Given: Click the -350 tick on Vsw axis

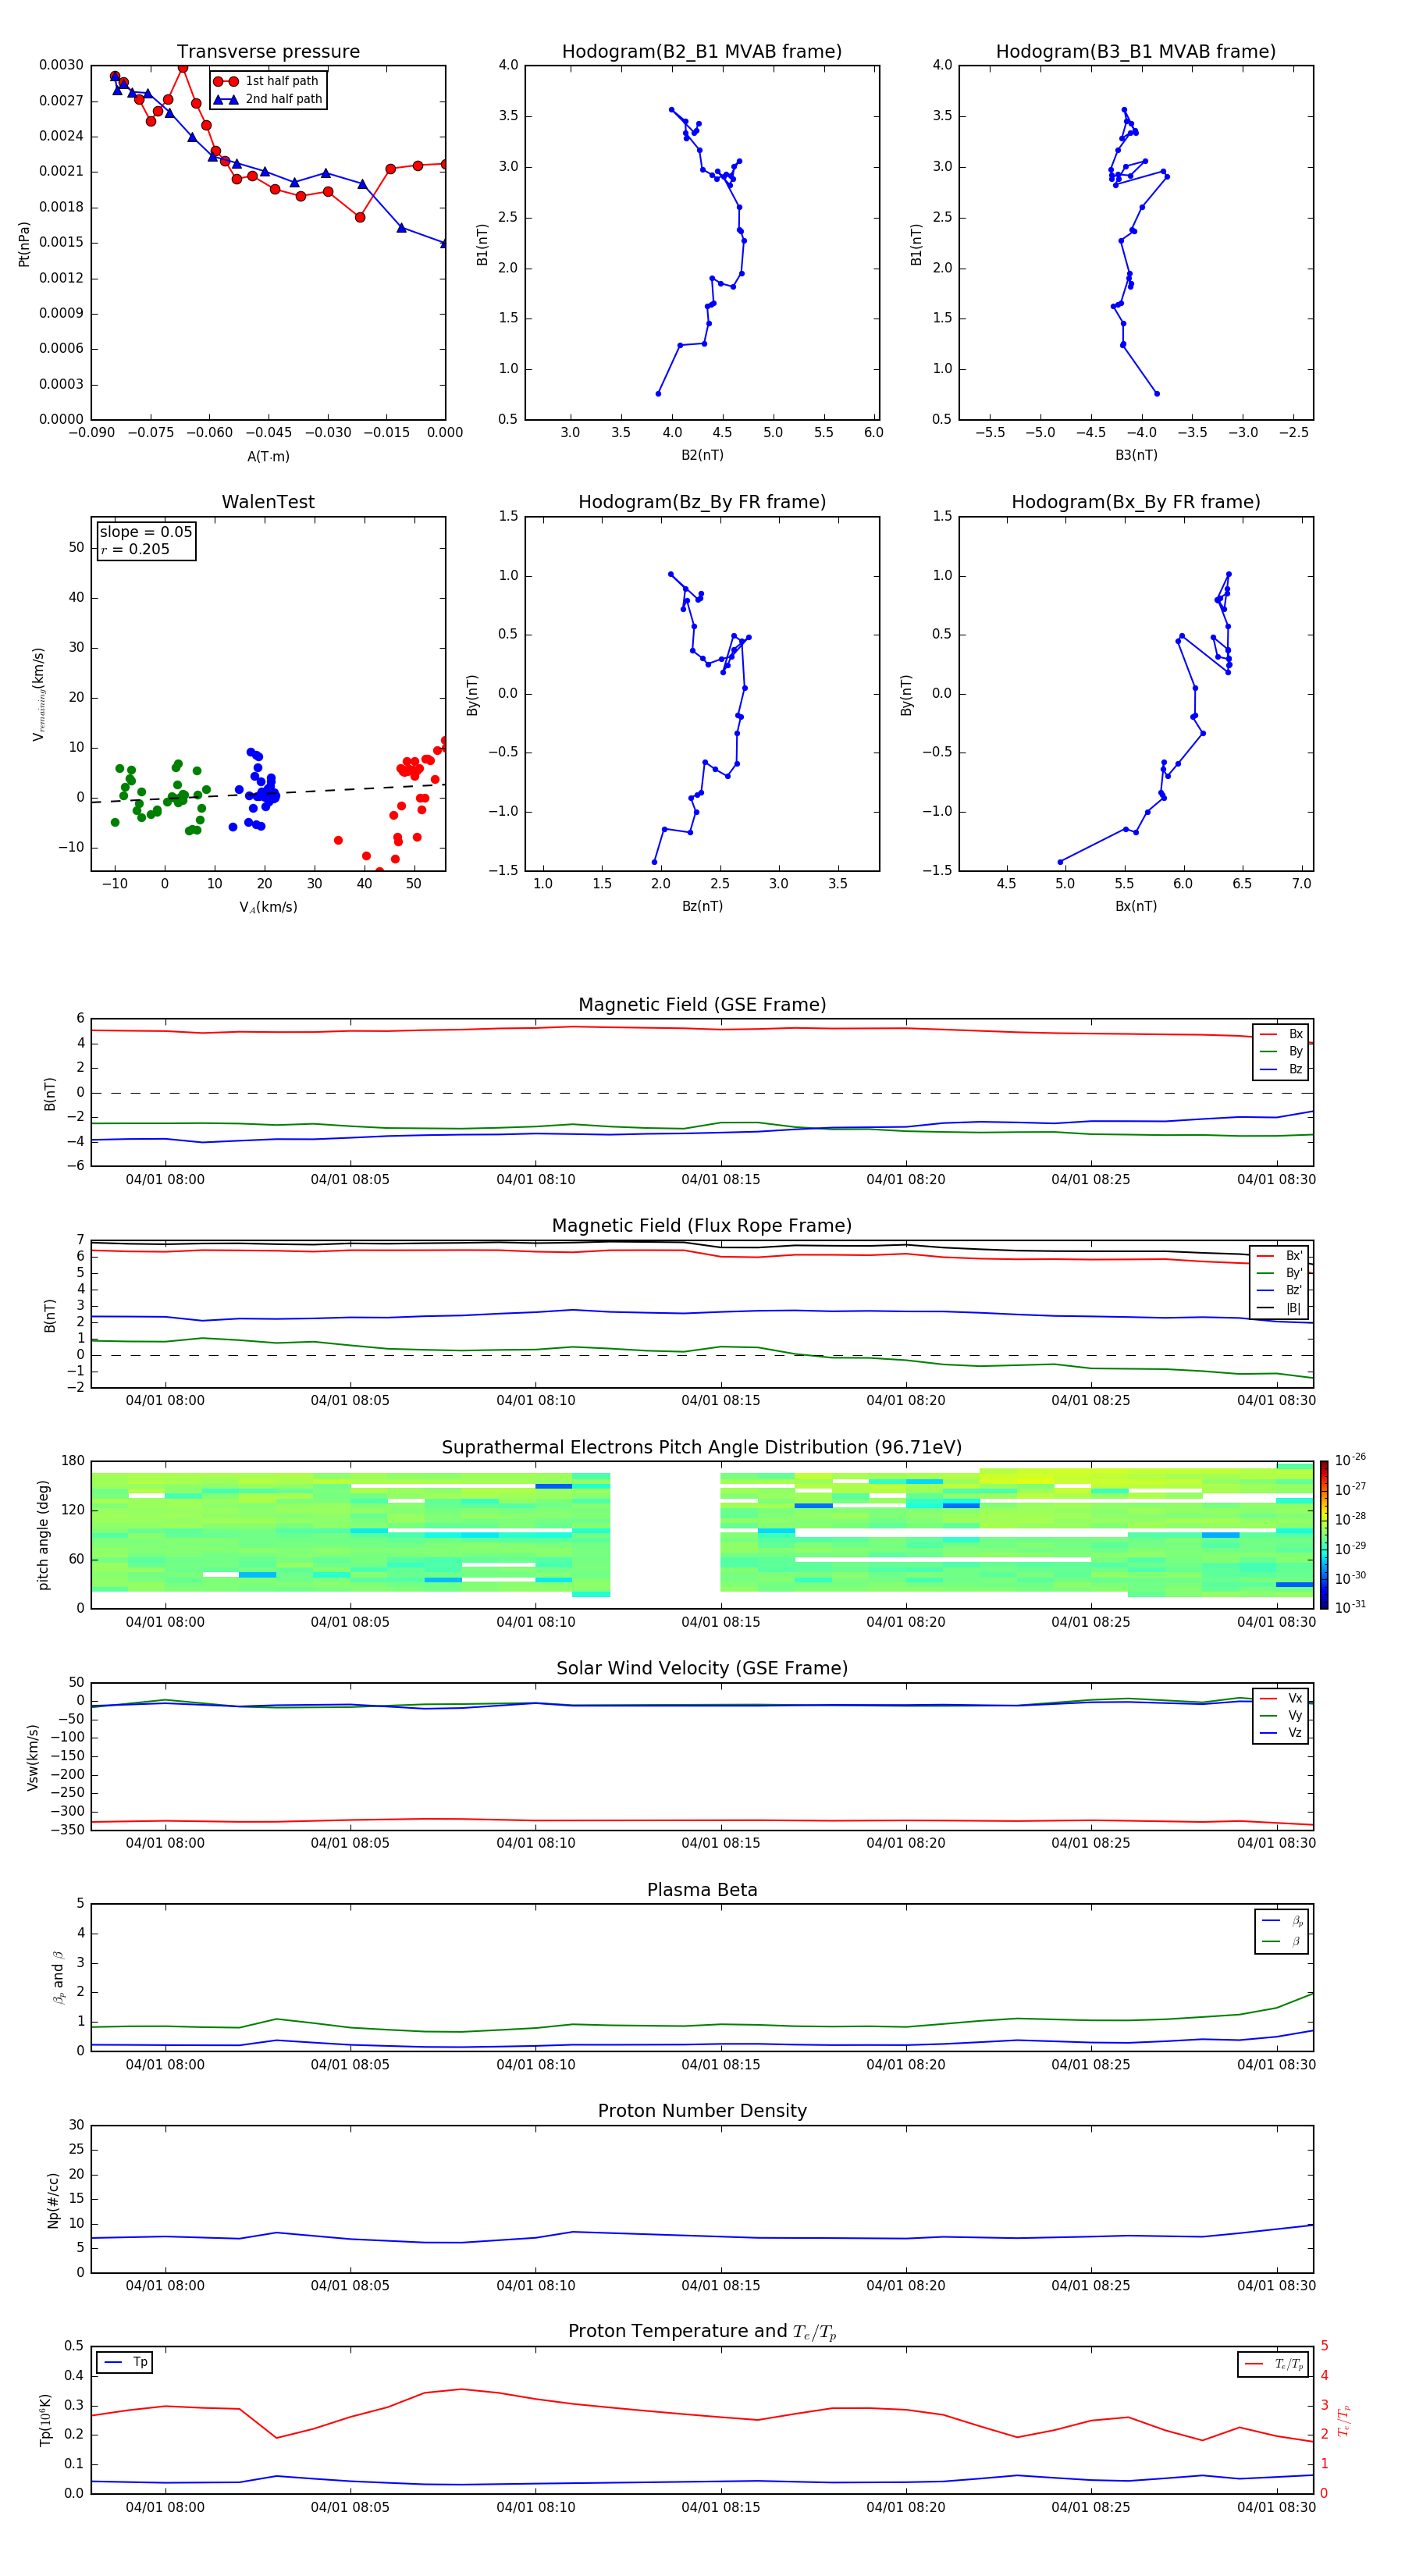Looking at the screenshot, I should click(x=68, y=1830).
